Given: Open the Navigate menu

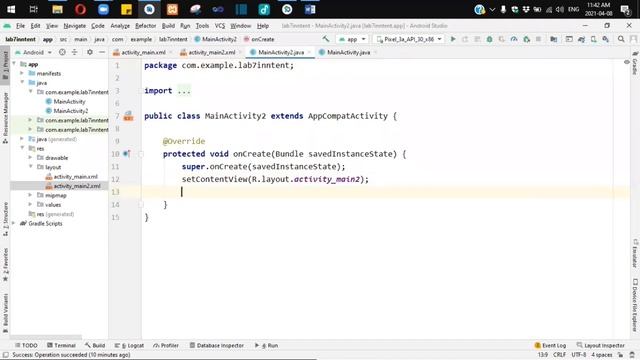Looking at the screenshot, I should pos(75,26).
